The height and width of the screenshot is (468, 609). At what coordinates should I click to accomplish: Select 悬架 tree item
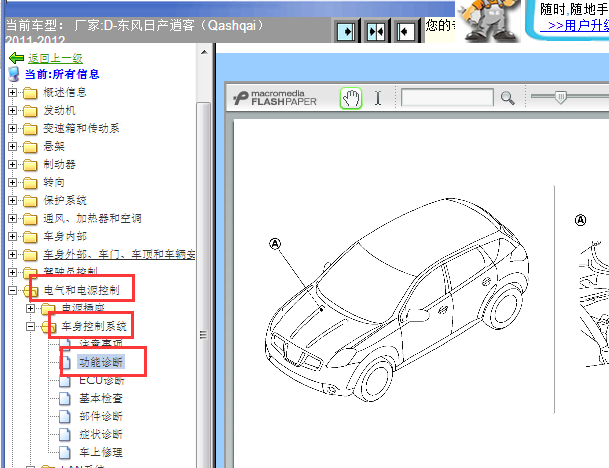54,146
